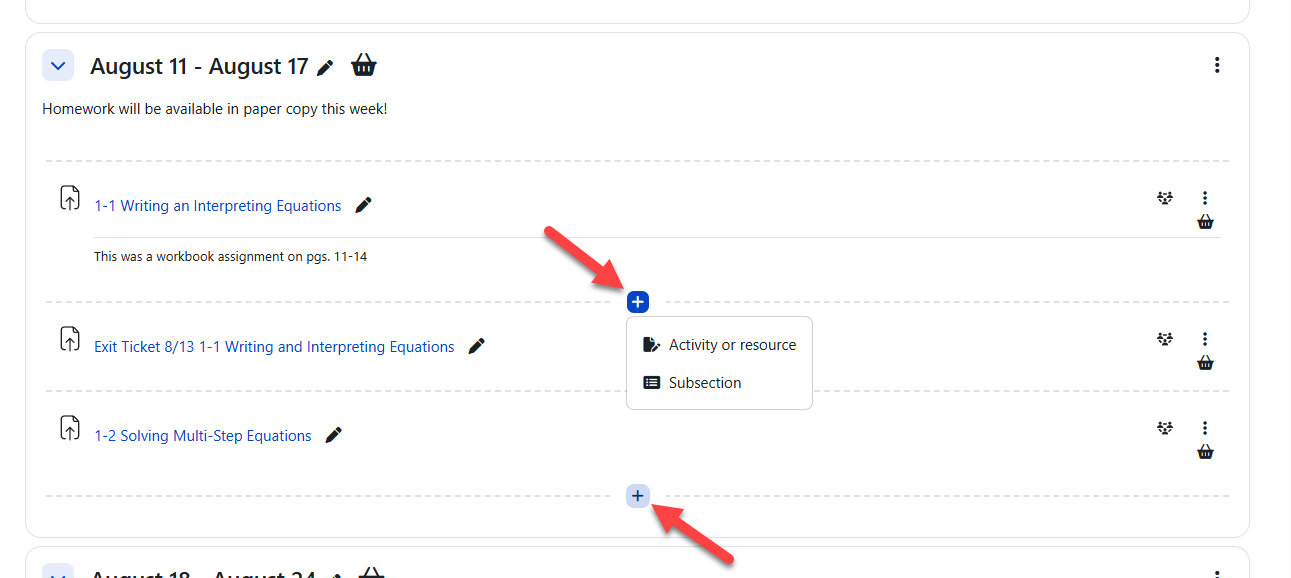
Task: Collapse the August 11 - August 17 section
Action: [x=58, y=66]
